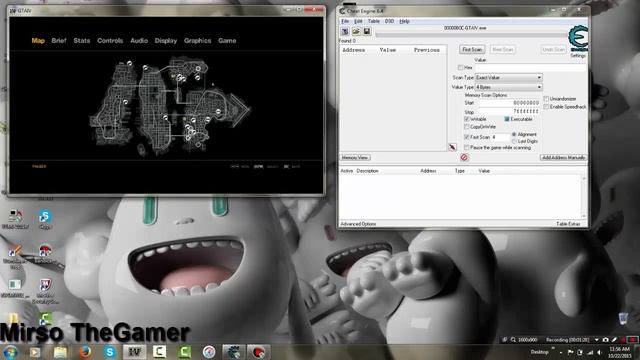Open the Help menu in Cheat Engine
Viewport: 640px width, 360px height.
[x=404, y=21]
